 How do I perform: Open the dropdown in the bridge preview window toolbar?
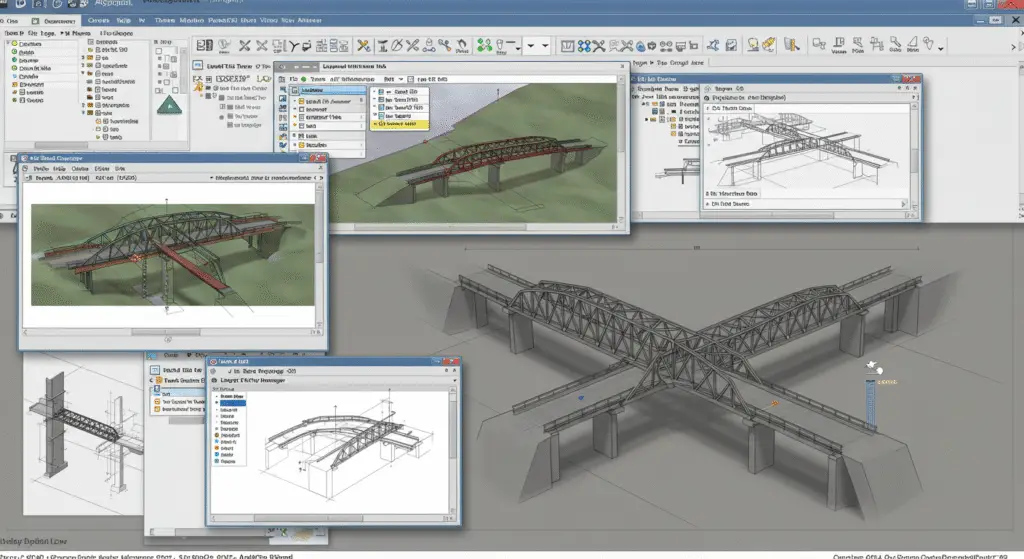click(212, 178)
